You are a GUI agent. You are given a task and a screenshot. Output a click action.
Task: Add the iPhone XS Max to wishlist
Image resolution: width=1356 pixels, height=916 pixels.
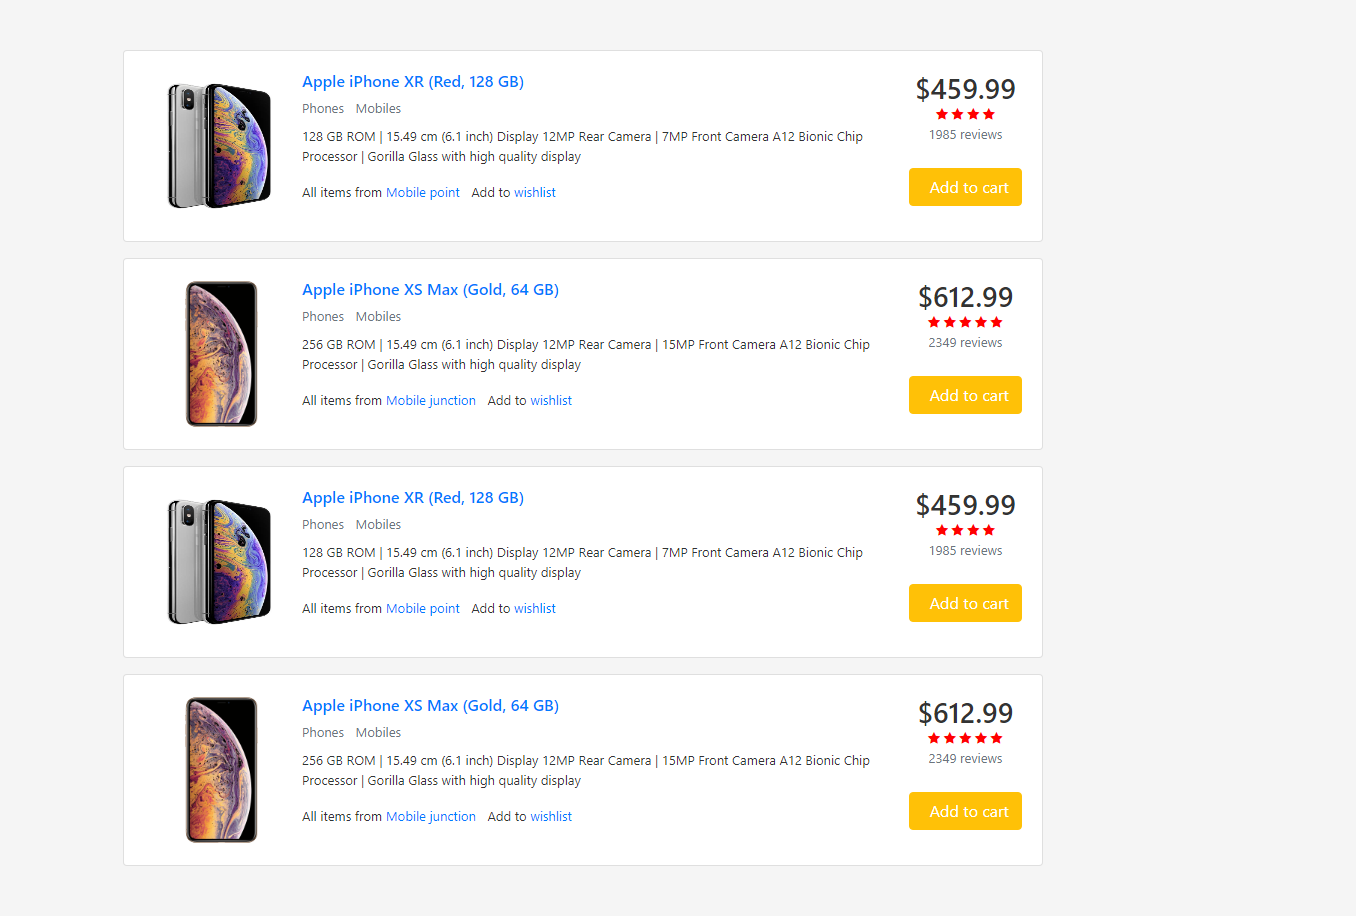point(551,400)
